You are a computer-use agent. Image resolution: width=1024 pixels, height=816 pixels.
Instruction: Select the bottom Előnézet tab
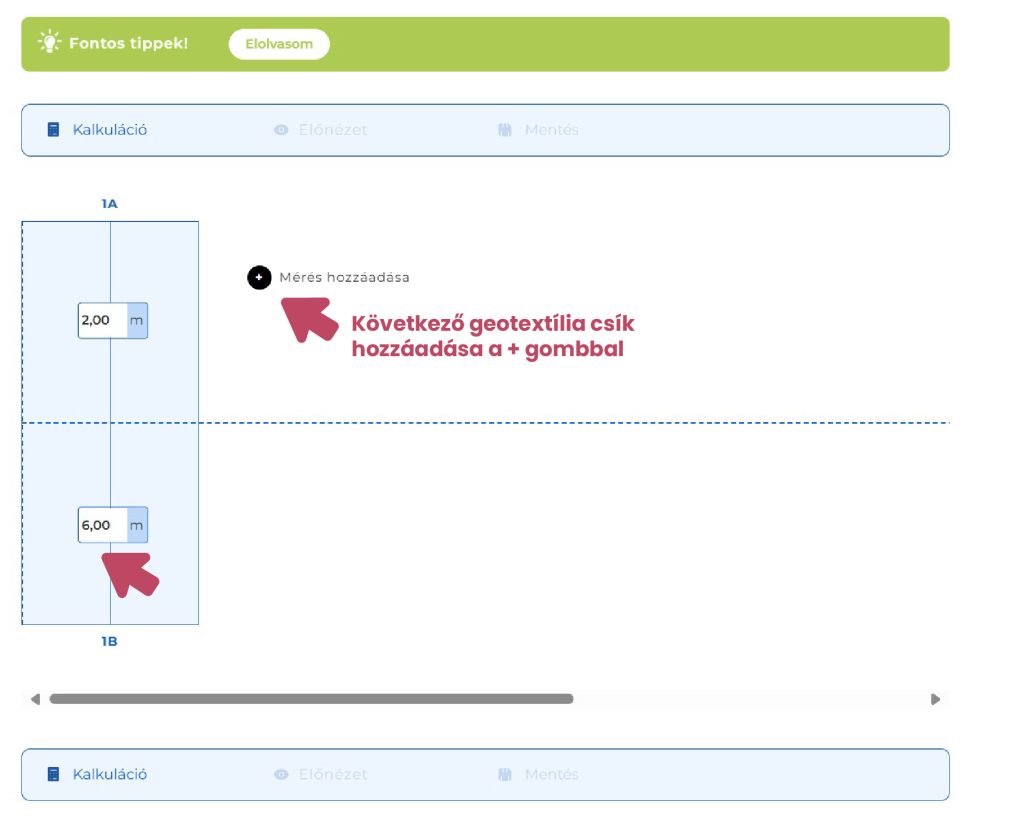click(x=332, y=774)
